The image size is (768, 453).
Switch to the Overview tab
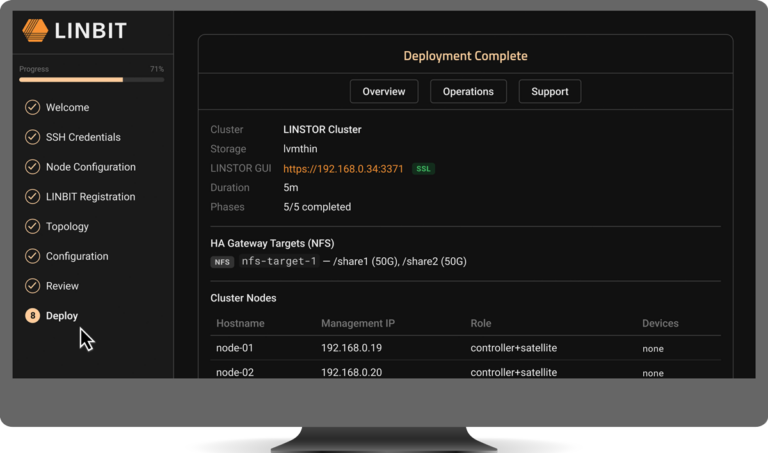[384, 92]
